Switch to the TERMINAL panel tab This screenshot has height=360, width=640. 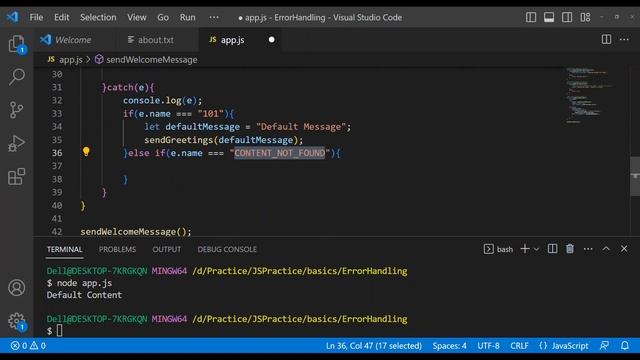64,249
